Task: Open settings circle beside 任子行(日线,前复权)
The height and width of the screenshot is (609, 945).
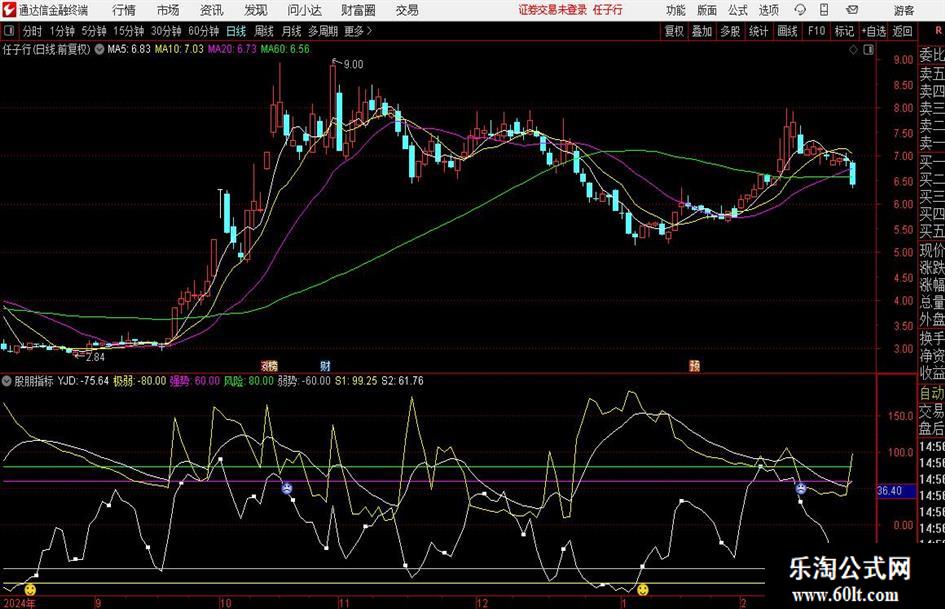Action: point(99,49)
